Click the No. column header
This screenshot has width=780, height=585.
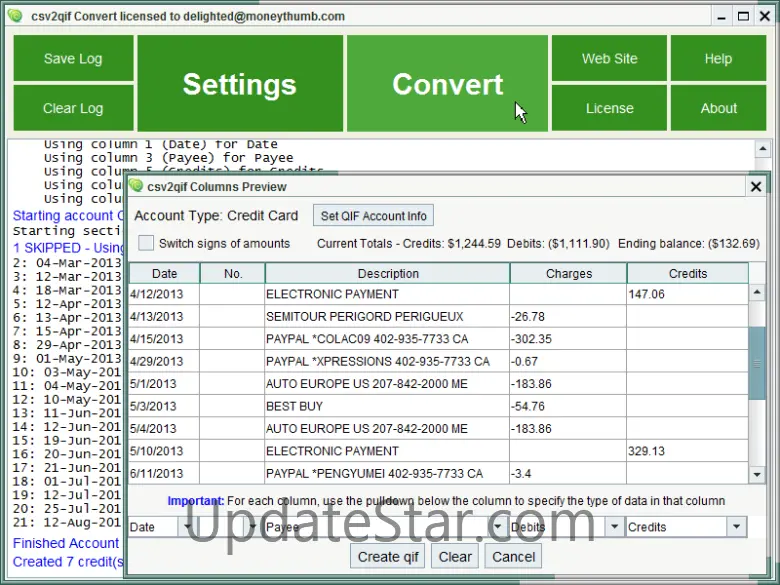[233, 274]
